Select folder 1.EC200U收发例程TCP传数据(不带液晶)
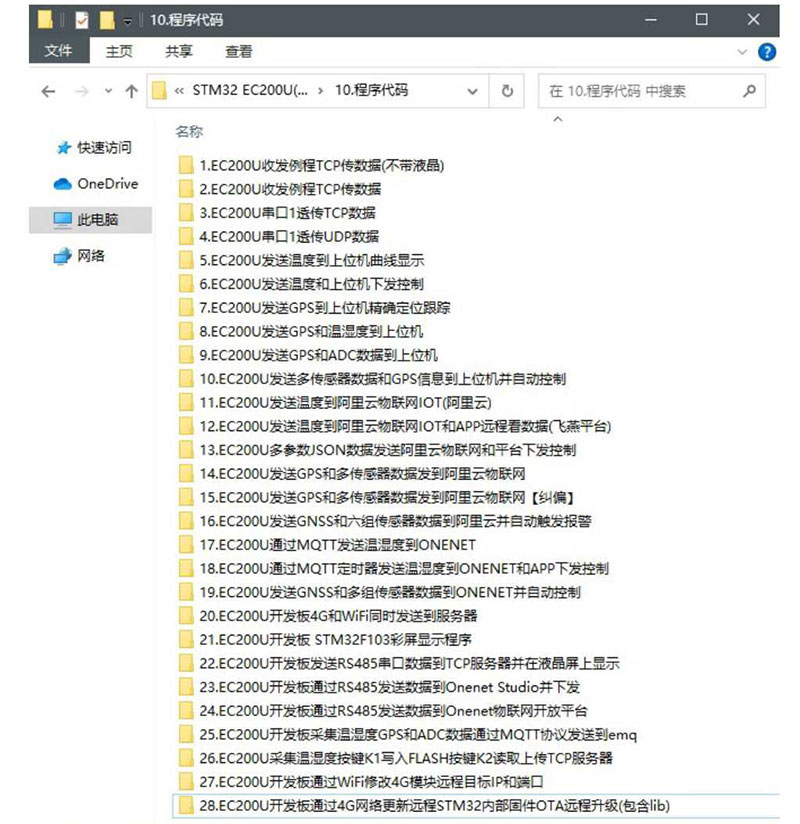Viewport: 800px width, 824px height. pos(322,166)
